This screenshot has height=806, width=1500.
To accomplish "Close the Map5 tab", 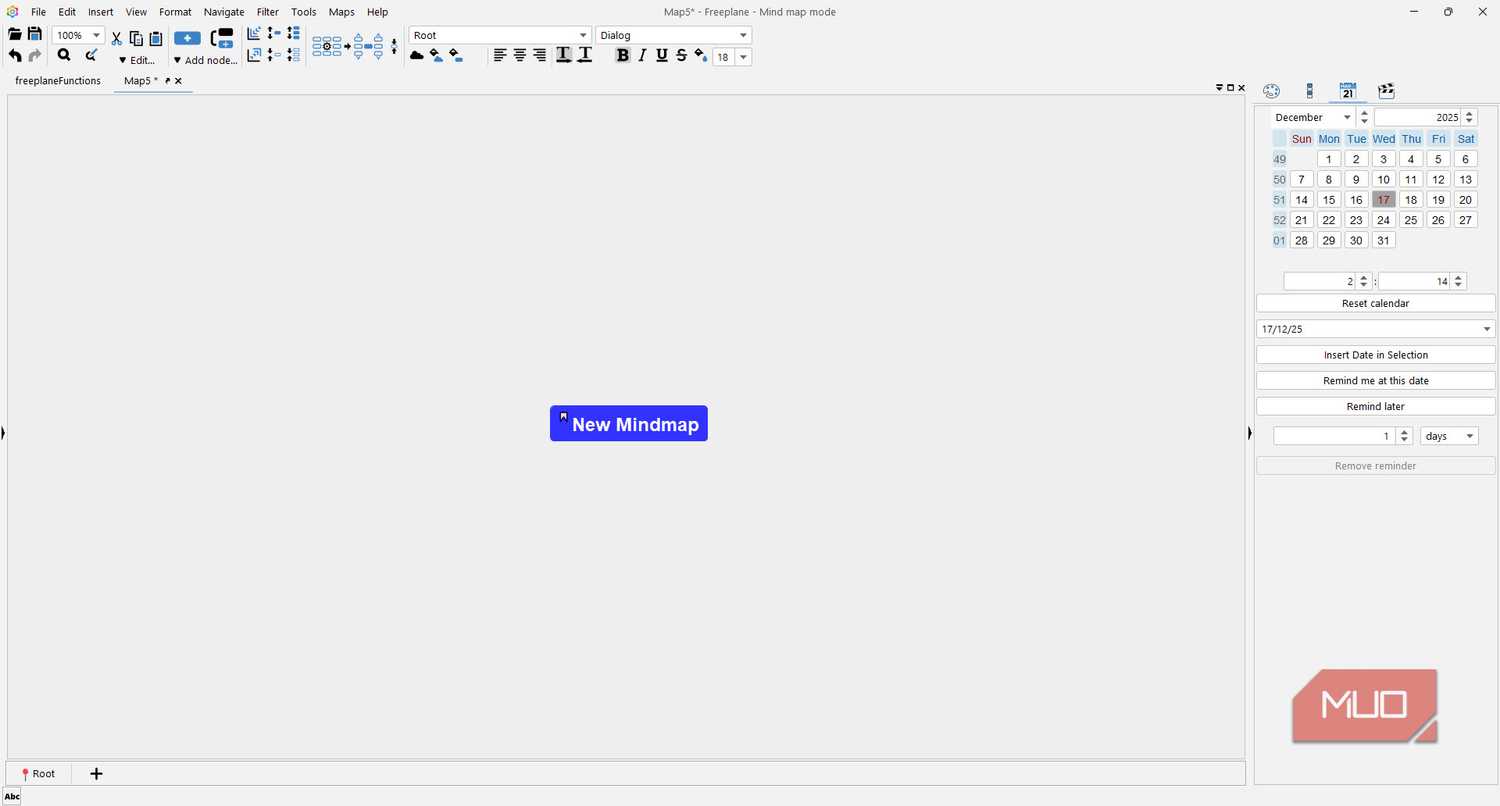I will 178,81.
